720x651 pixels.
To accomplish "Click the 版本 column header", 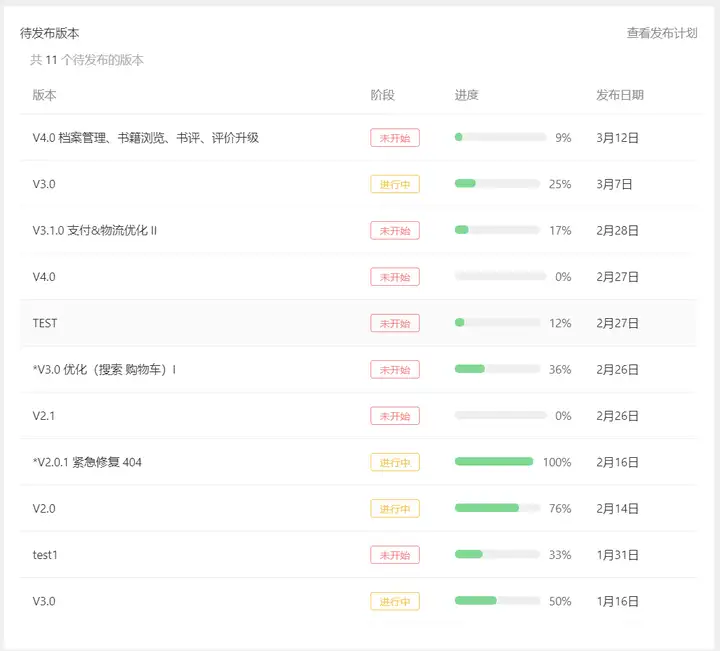I will [x=44, y=95].
